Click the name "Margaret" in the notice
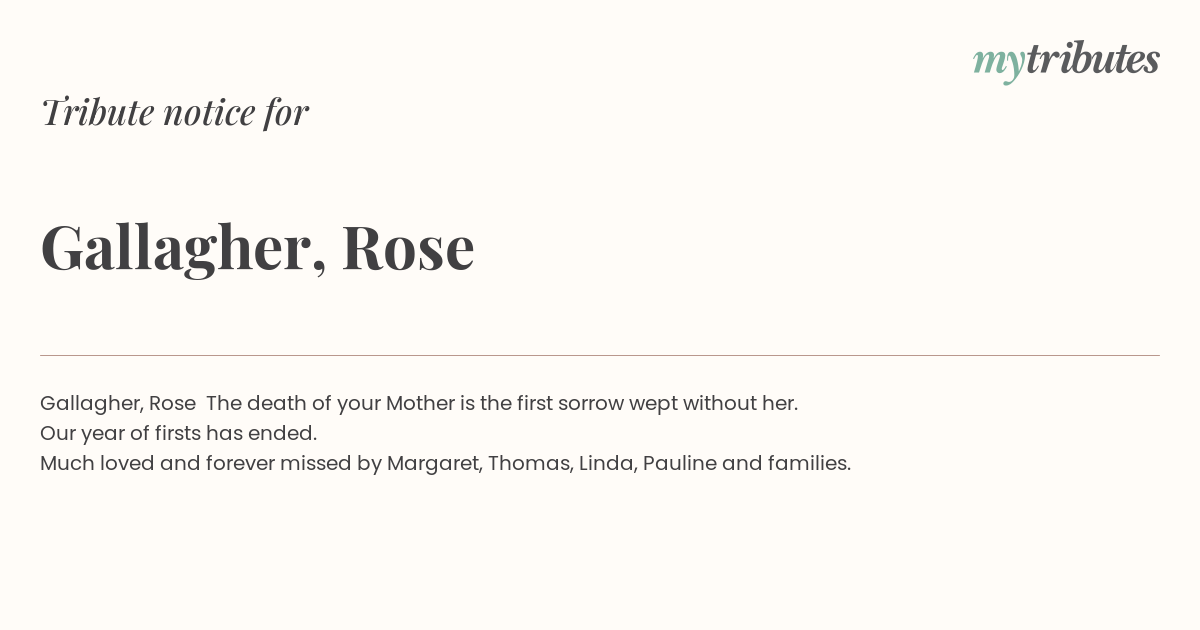1200x630 pixels. 434,464
